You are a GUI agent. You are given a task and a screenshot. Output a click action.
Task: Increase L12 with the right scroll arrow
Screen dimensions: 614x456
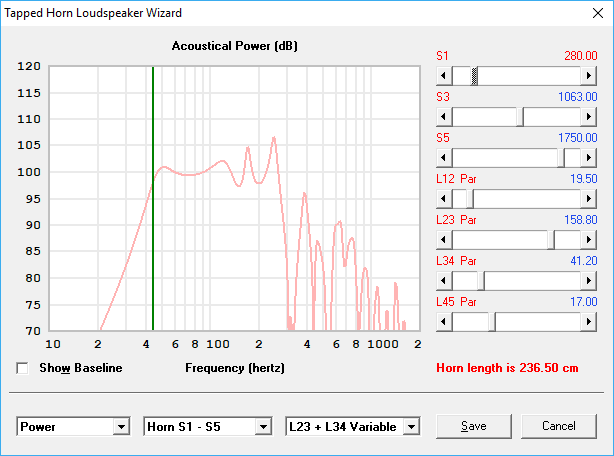[x=589, y=199]
